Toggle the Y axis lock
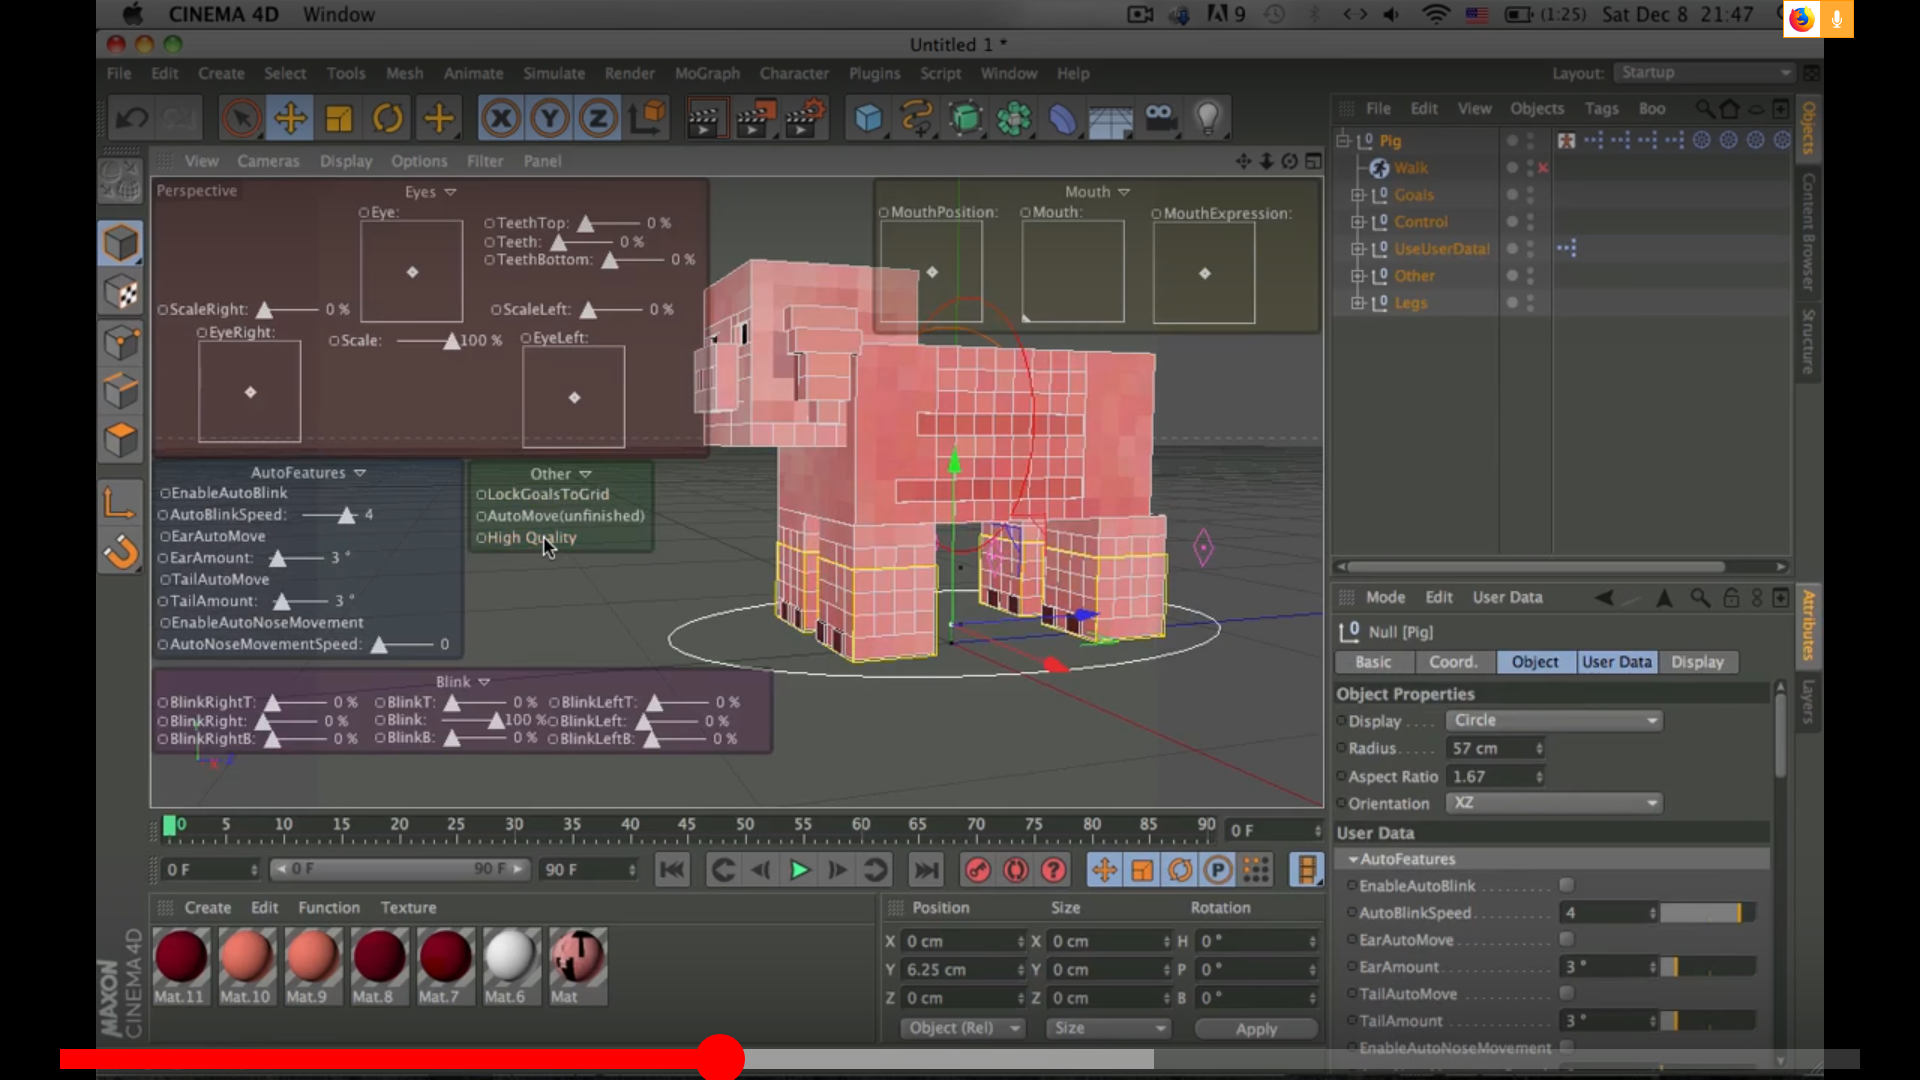The image size is (1920, 1080). pos(549,118)
